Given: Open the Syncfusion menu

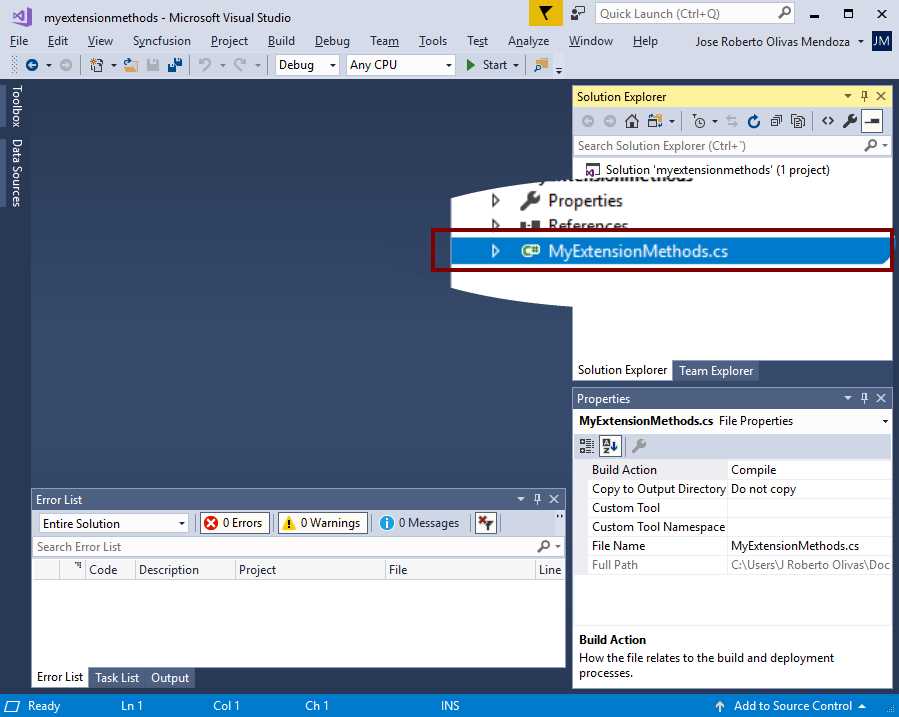Looking at the screenshot, I should (x=162, y=41).
